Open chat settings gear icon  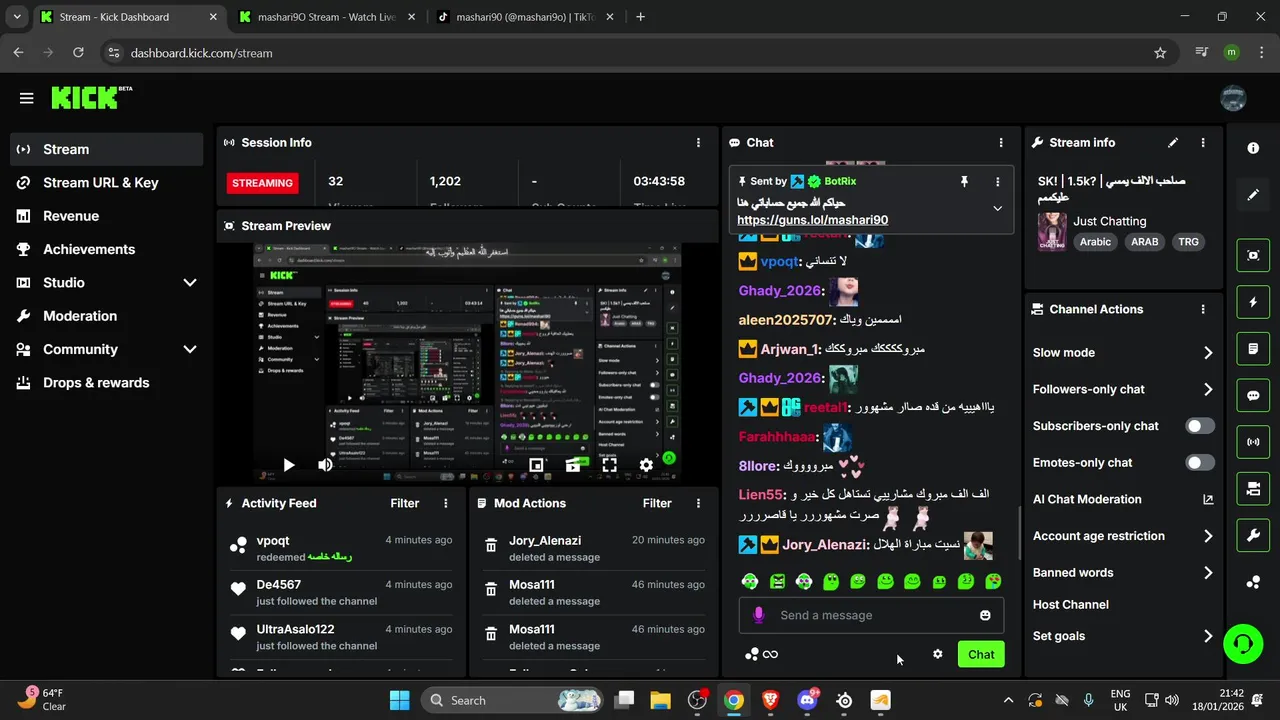937,654
